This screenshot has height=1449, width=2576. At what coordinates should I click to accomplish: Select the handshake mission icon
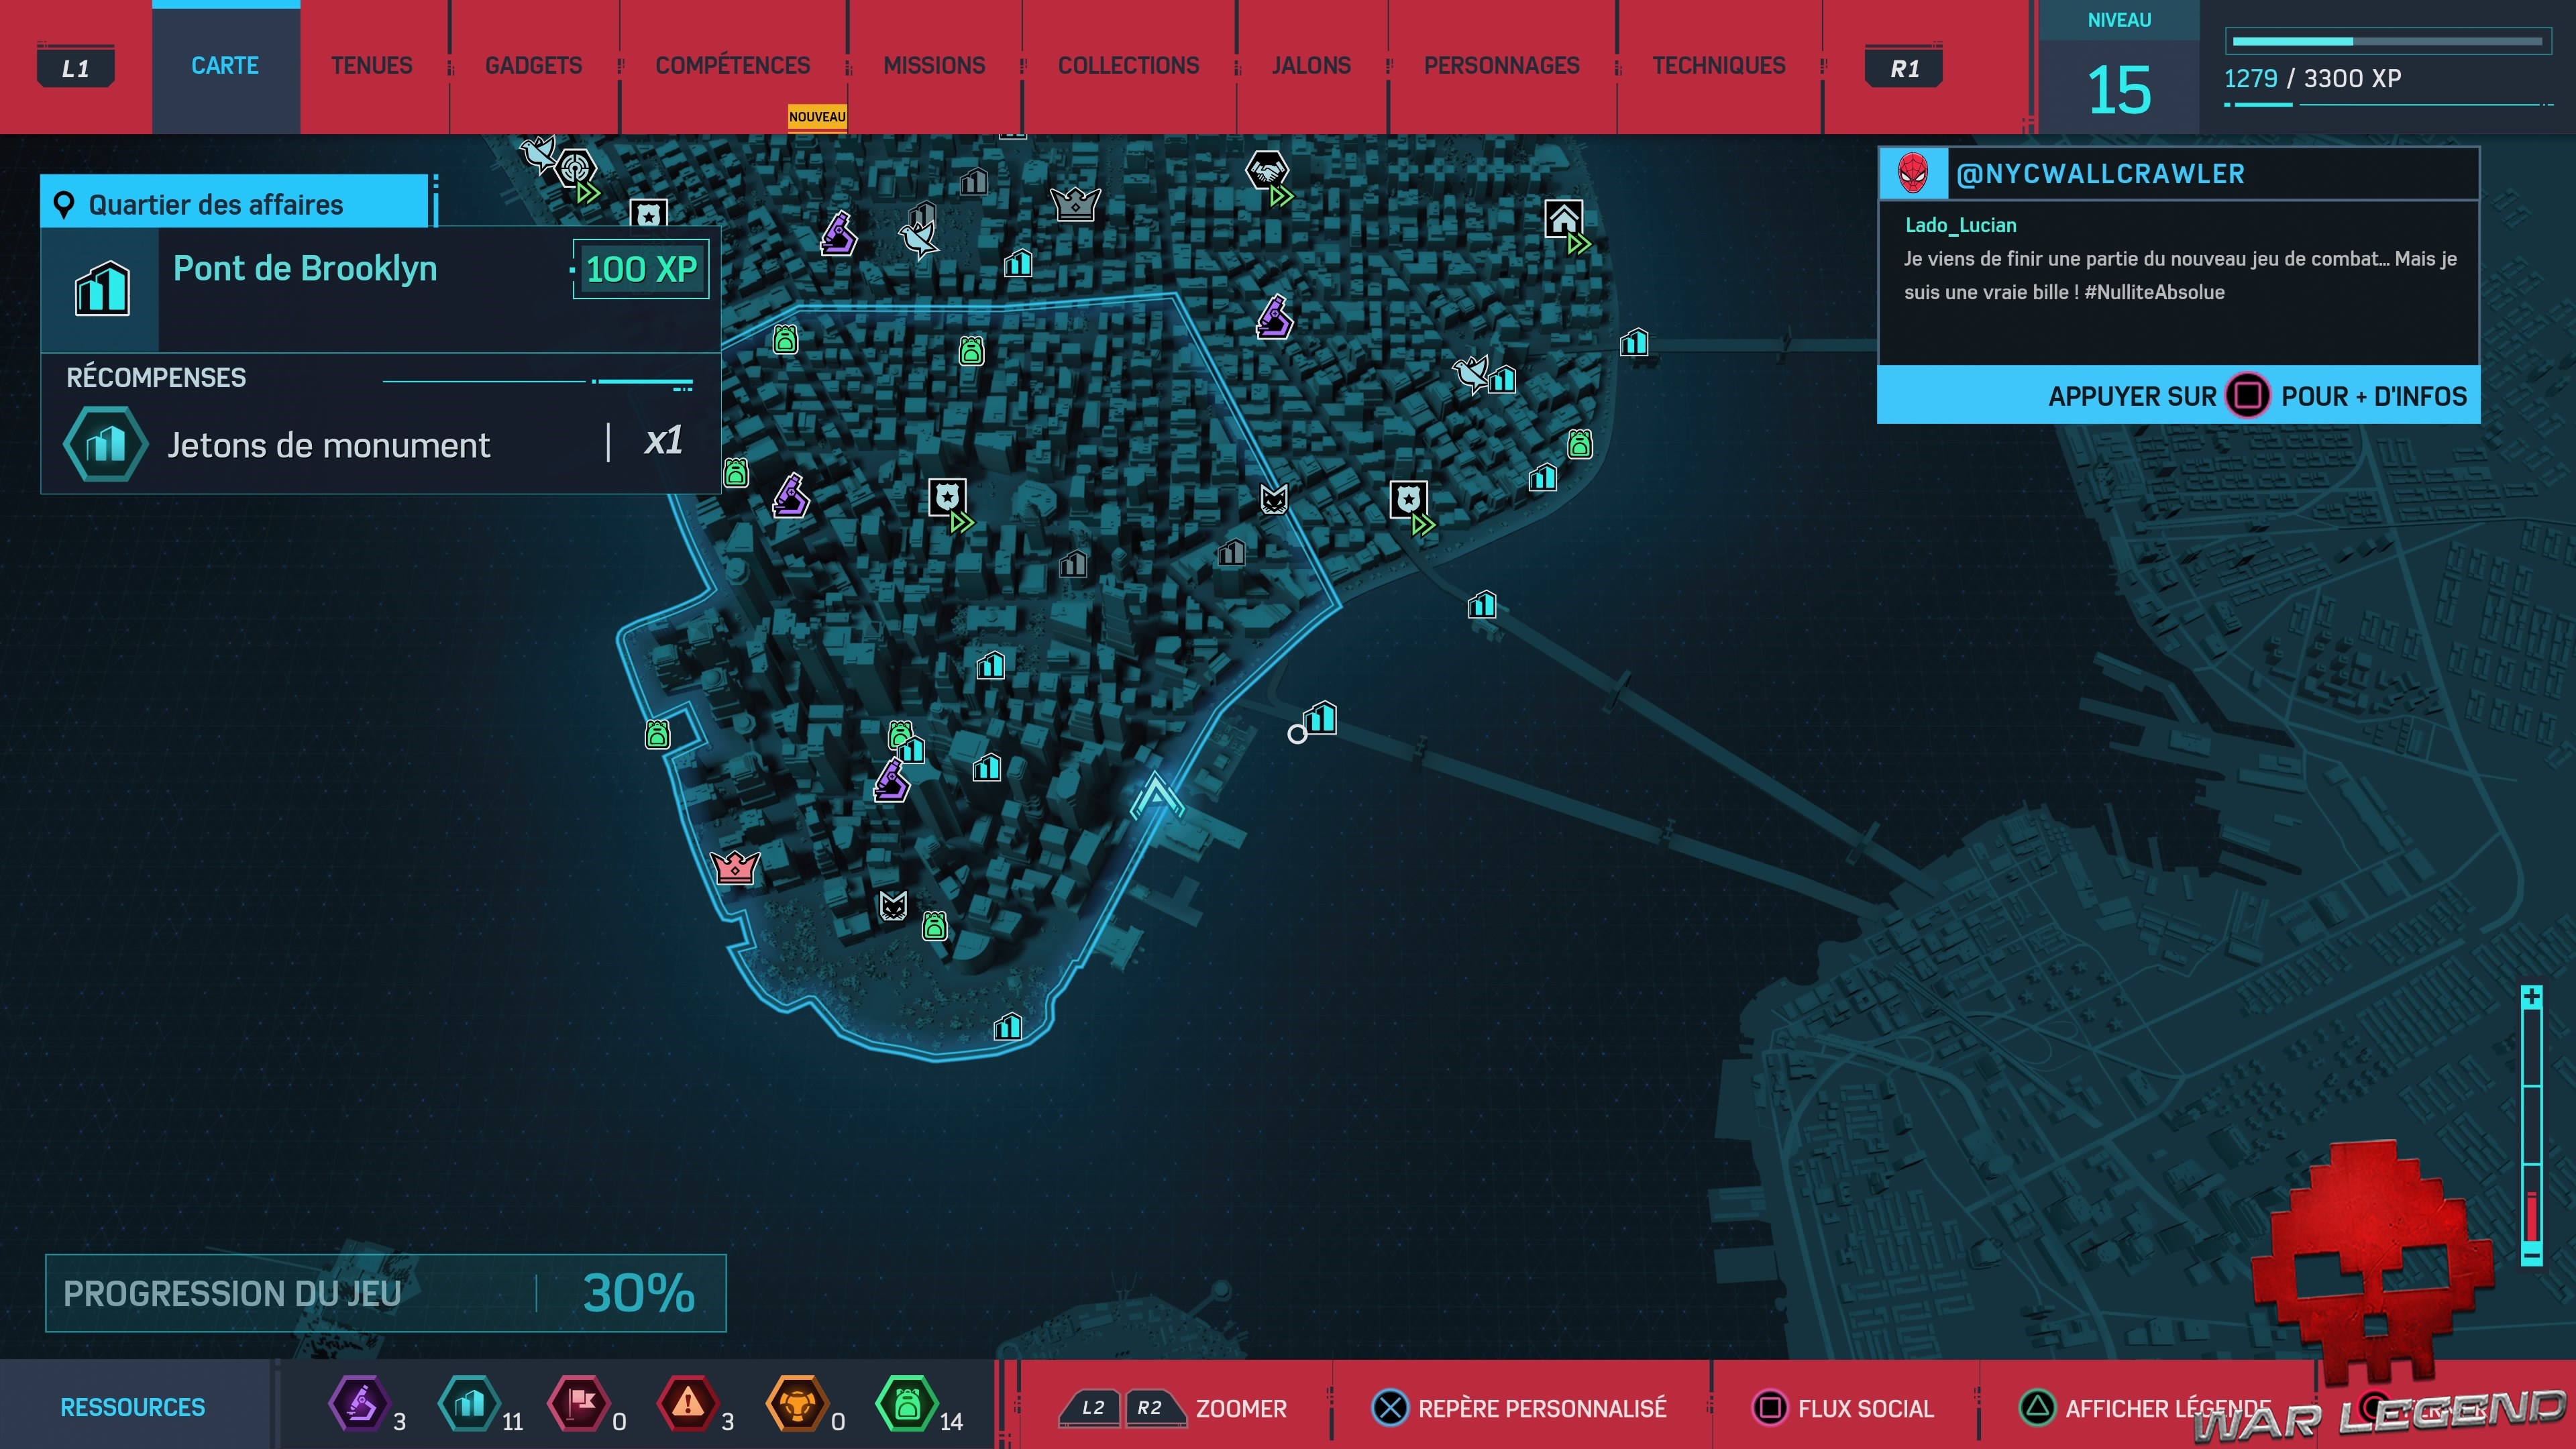1266,170
